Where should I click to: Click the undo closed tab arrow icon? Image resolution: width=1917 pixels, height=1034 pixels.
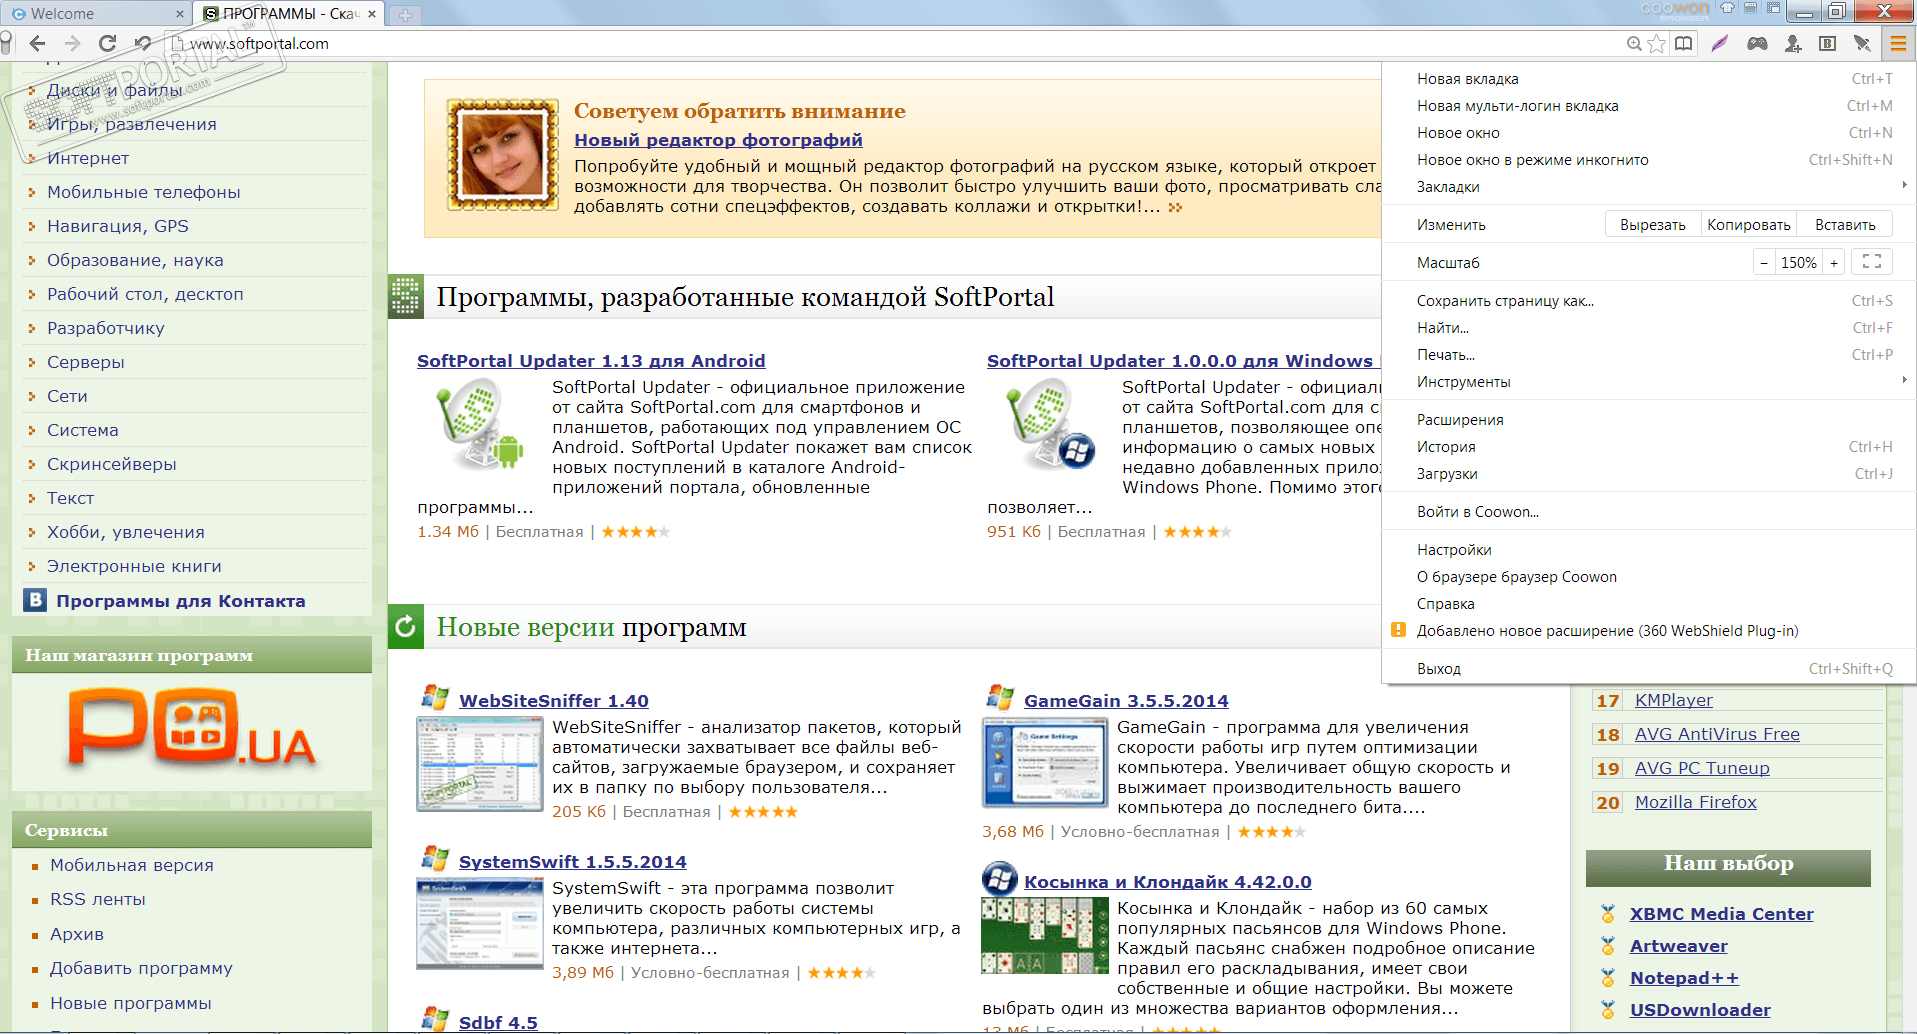point(143,43)
